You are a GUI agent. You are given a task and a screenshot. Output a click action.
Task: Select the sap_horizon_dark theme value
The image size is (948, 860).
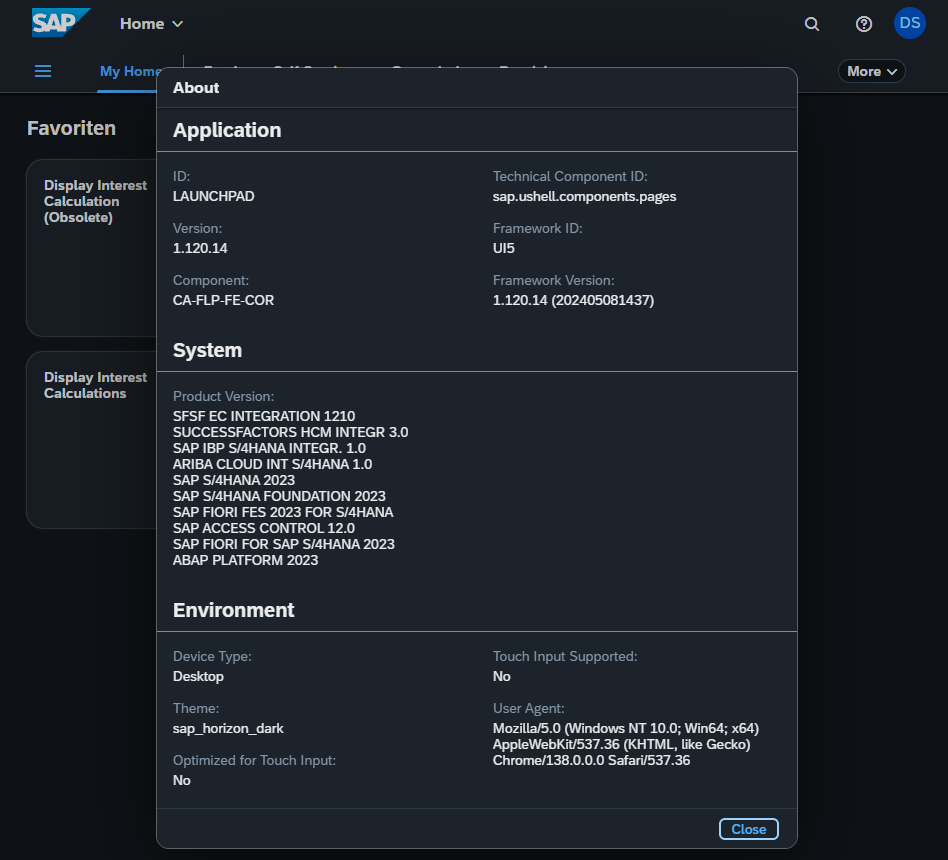point(228,729)
